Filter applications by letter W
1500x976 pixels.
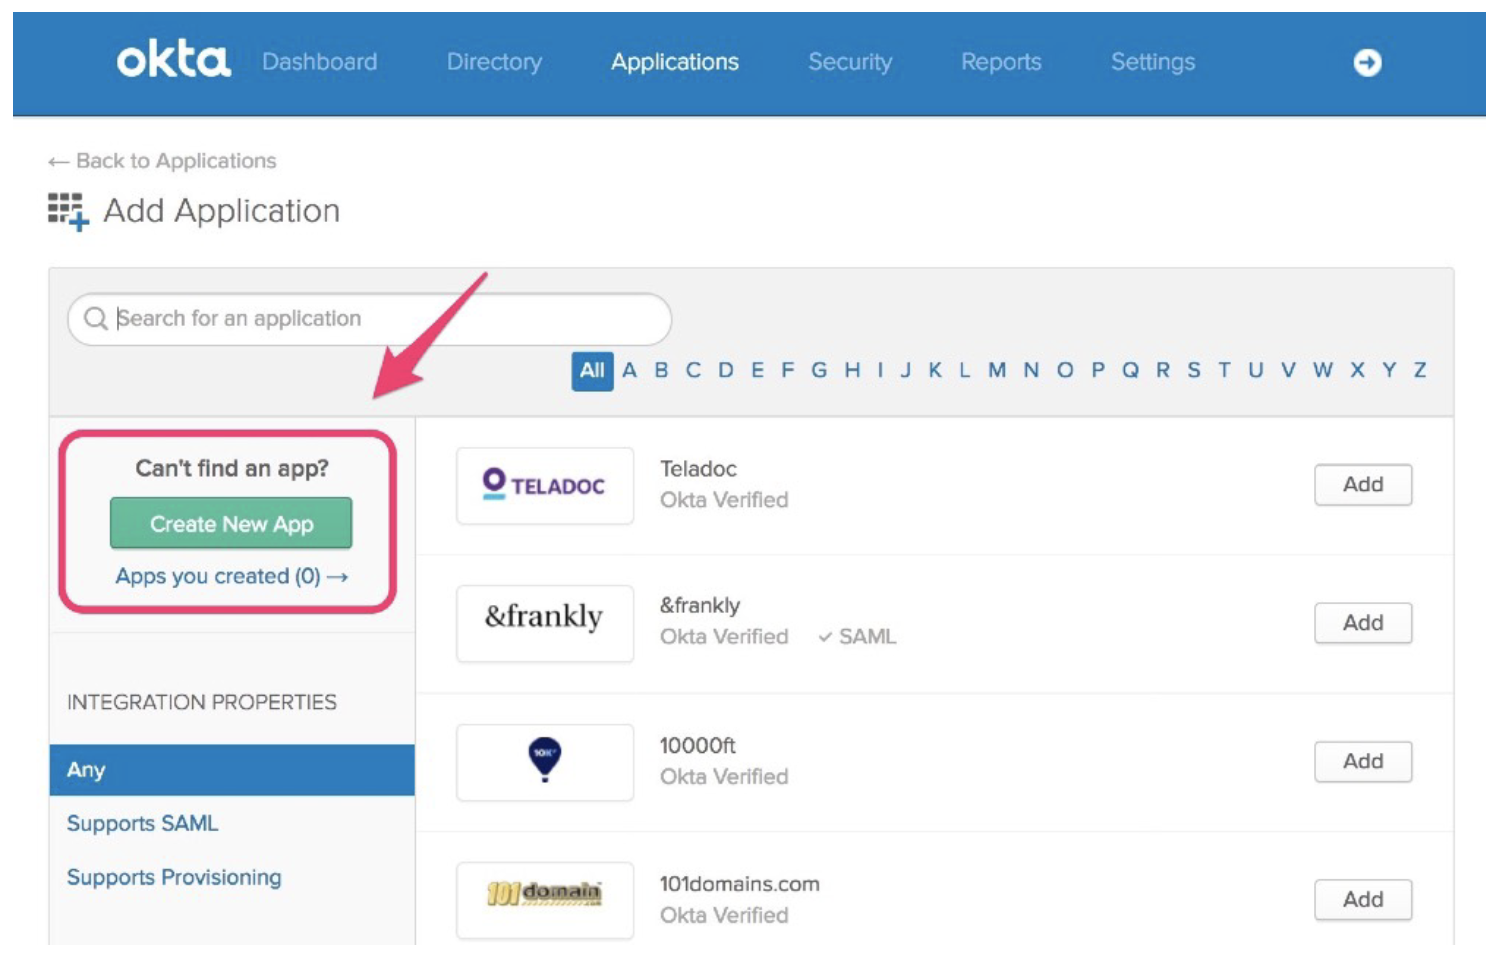point(1323,371)
